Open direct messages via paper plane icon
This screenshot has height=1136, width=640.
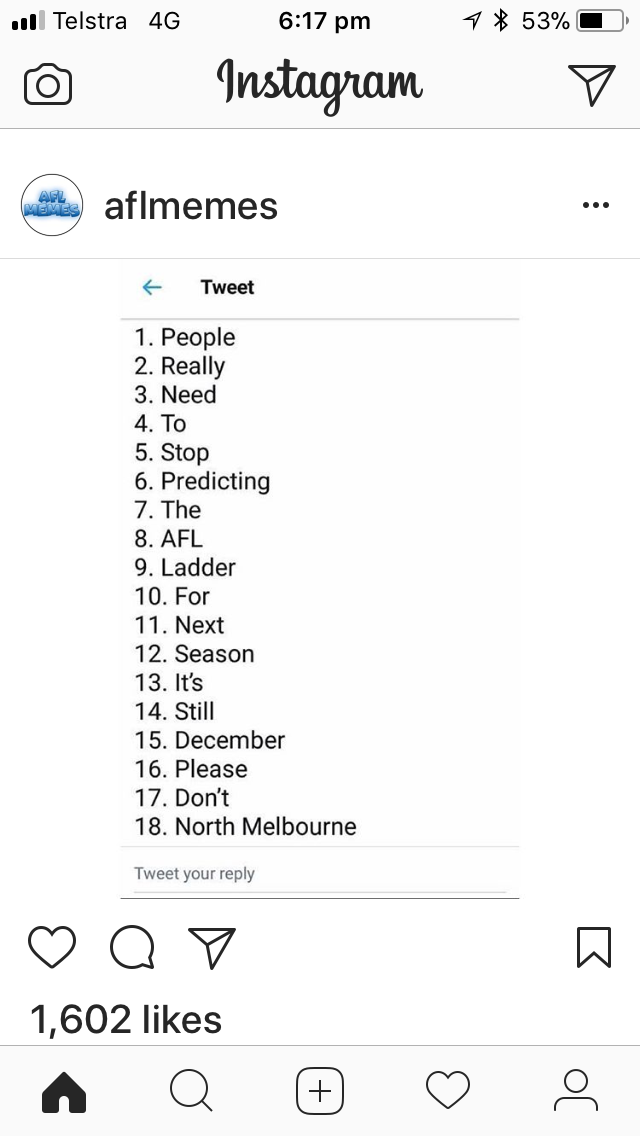pyautogui.click(x=591, y=85)
